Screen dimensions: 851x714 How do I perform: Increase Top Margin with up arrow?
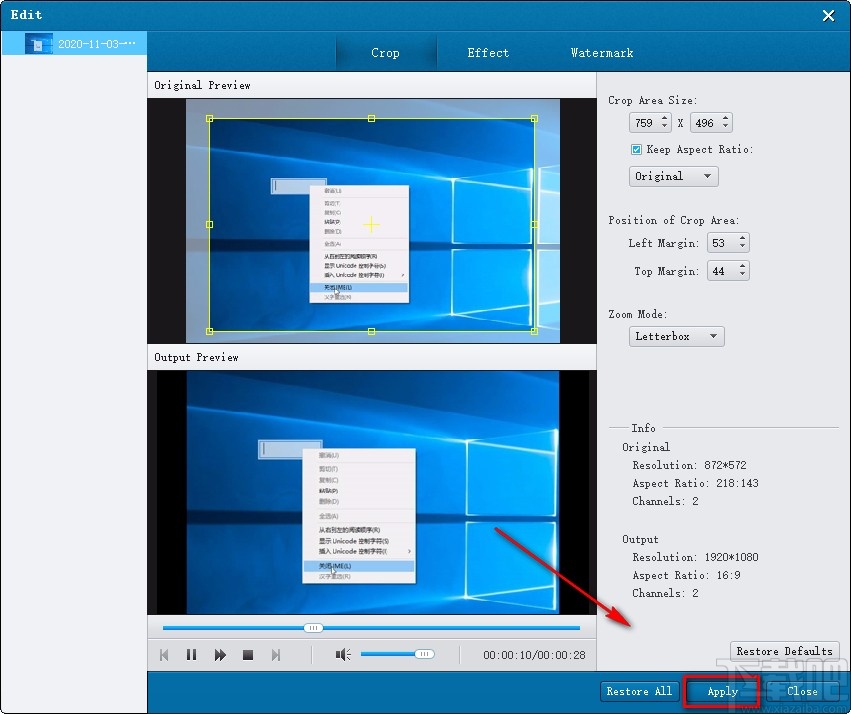coord(742,266)
